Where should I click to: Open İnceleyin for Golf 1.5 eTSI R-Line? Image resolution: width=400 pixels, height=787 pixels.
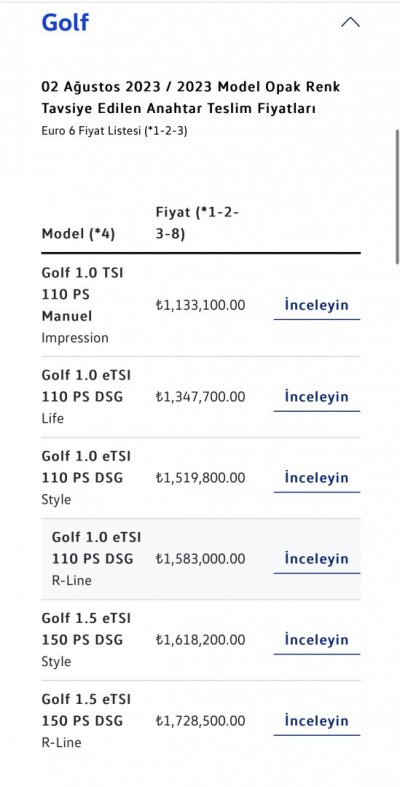coord(317,720)
